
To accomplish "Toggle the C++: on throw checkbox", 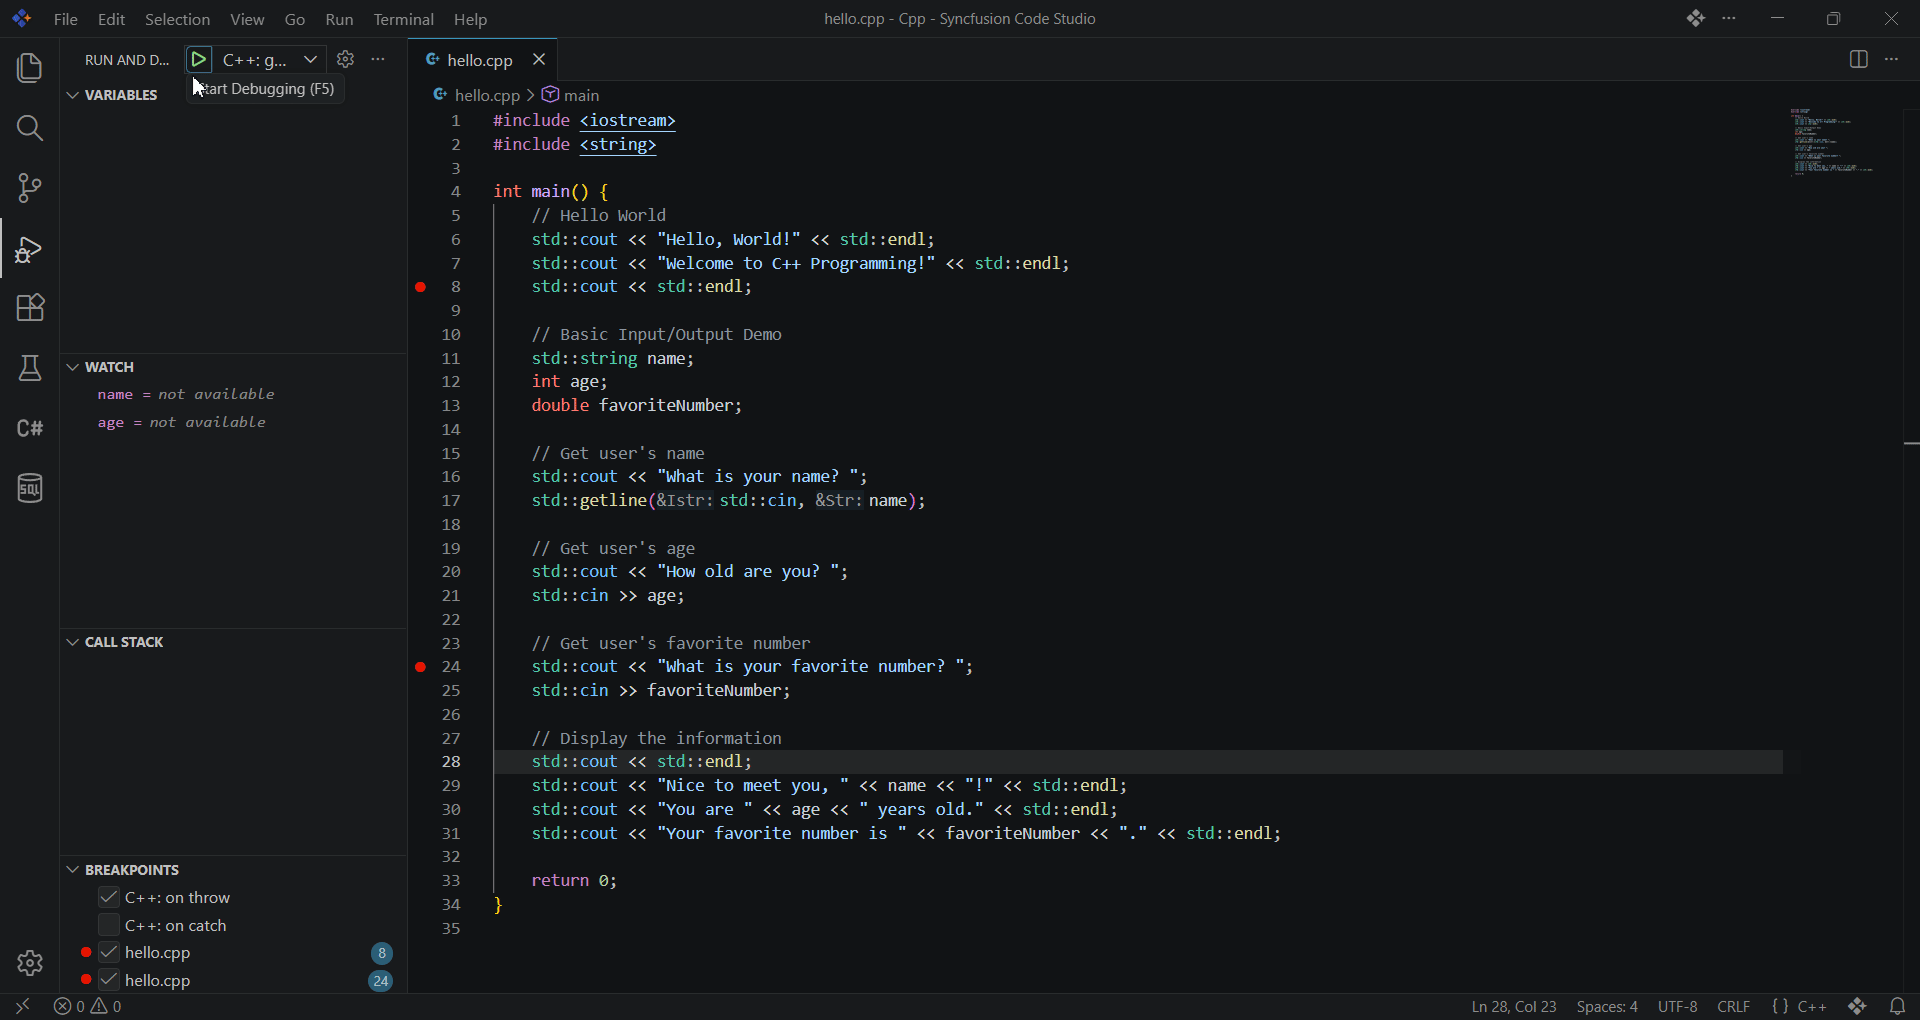I will (x=109, y=897).
